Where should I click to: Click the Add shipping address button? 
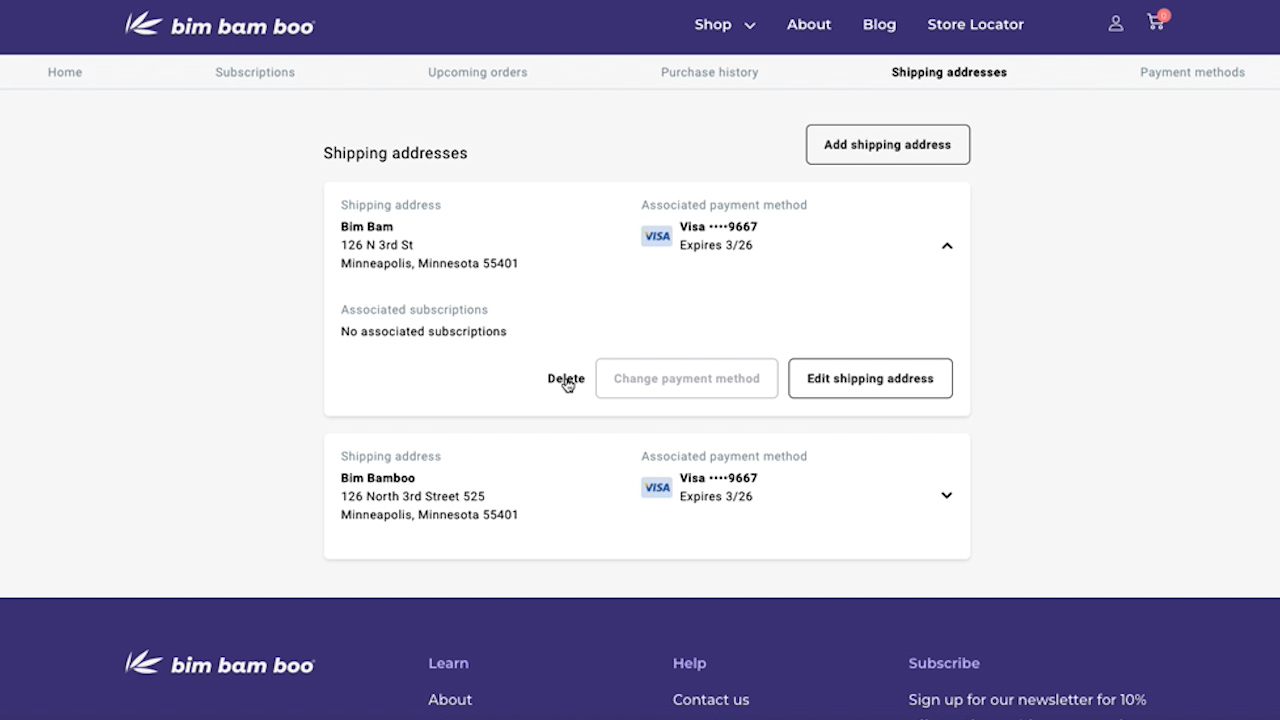(x=888, y=145)
